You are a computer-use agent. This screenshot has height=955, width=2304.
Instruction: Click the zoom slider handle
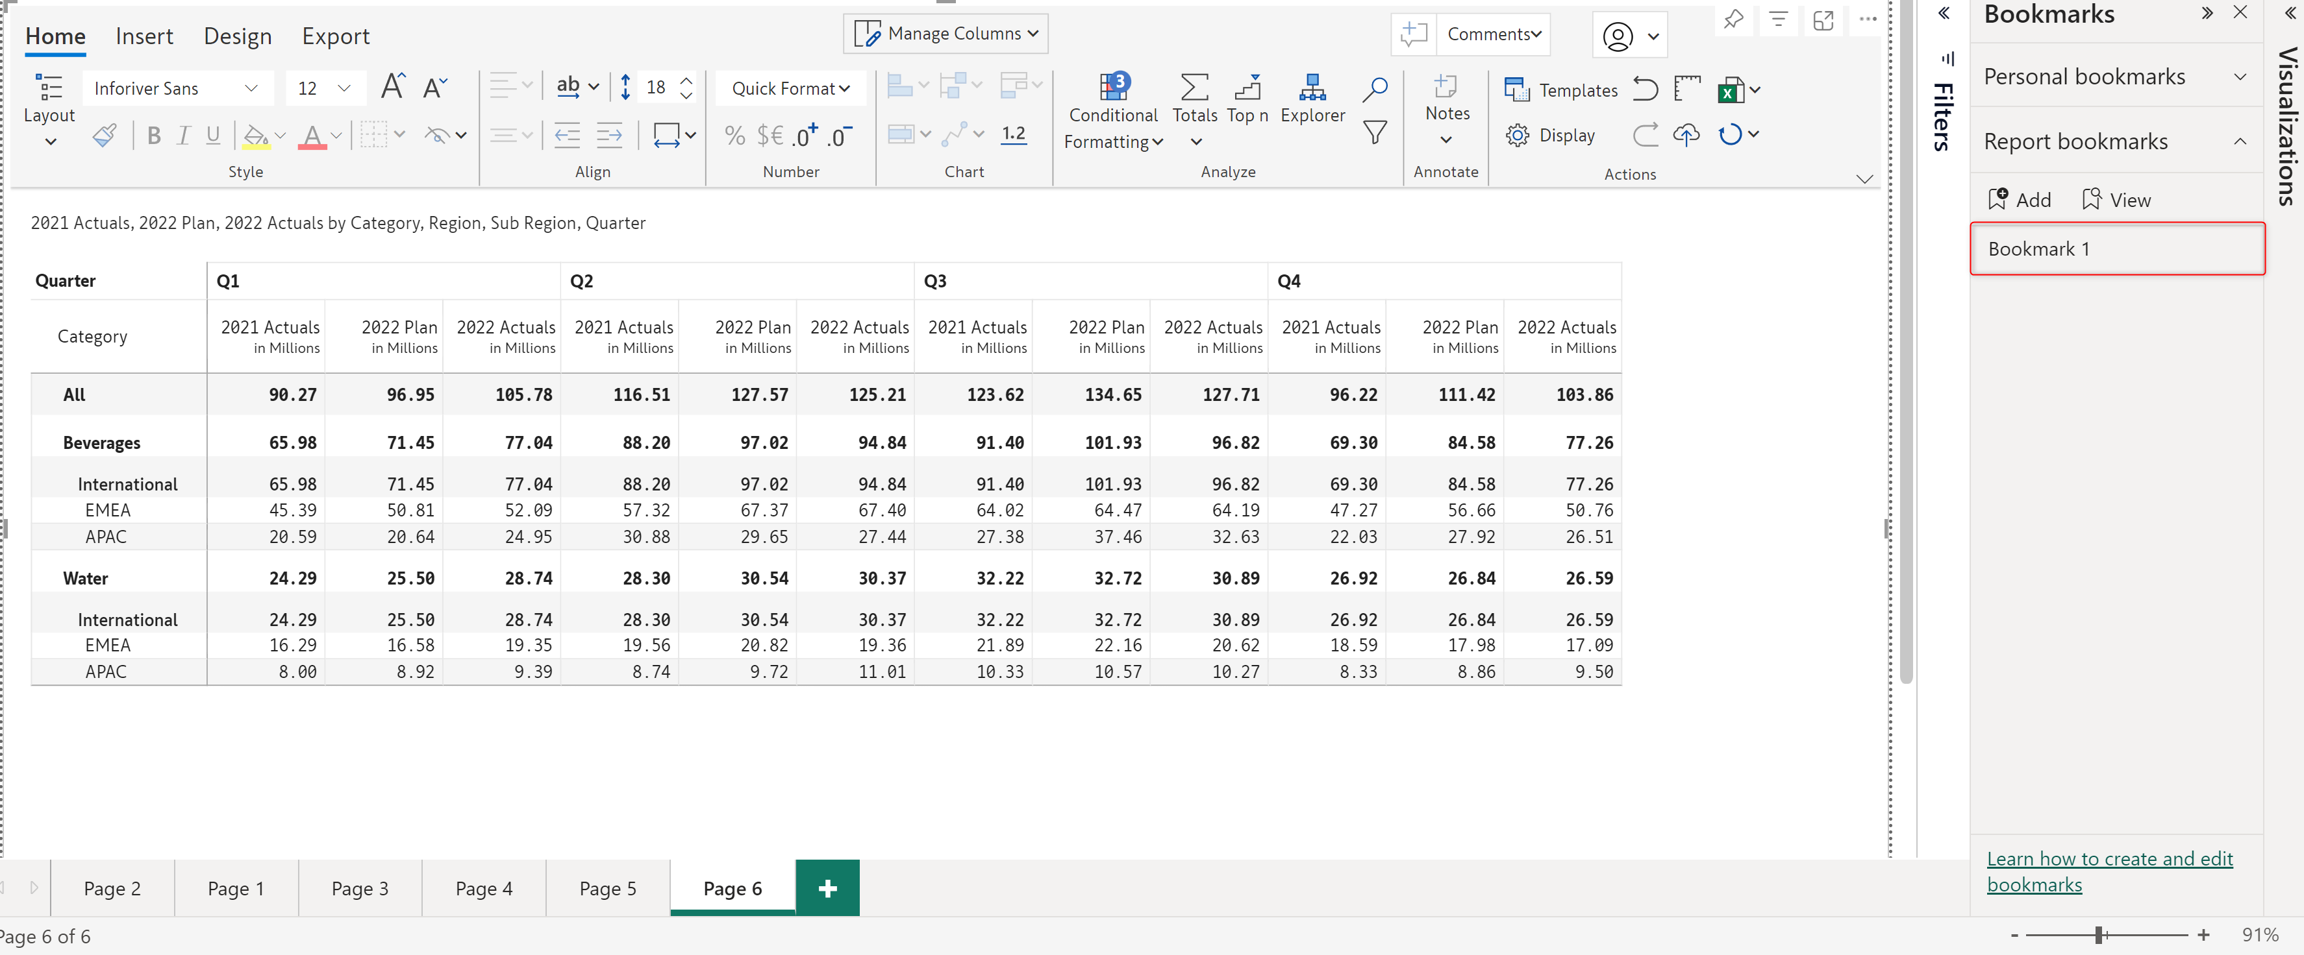point(2100,935)
